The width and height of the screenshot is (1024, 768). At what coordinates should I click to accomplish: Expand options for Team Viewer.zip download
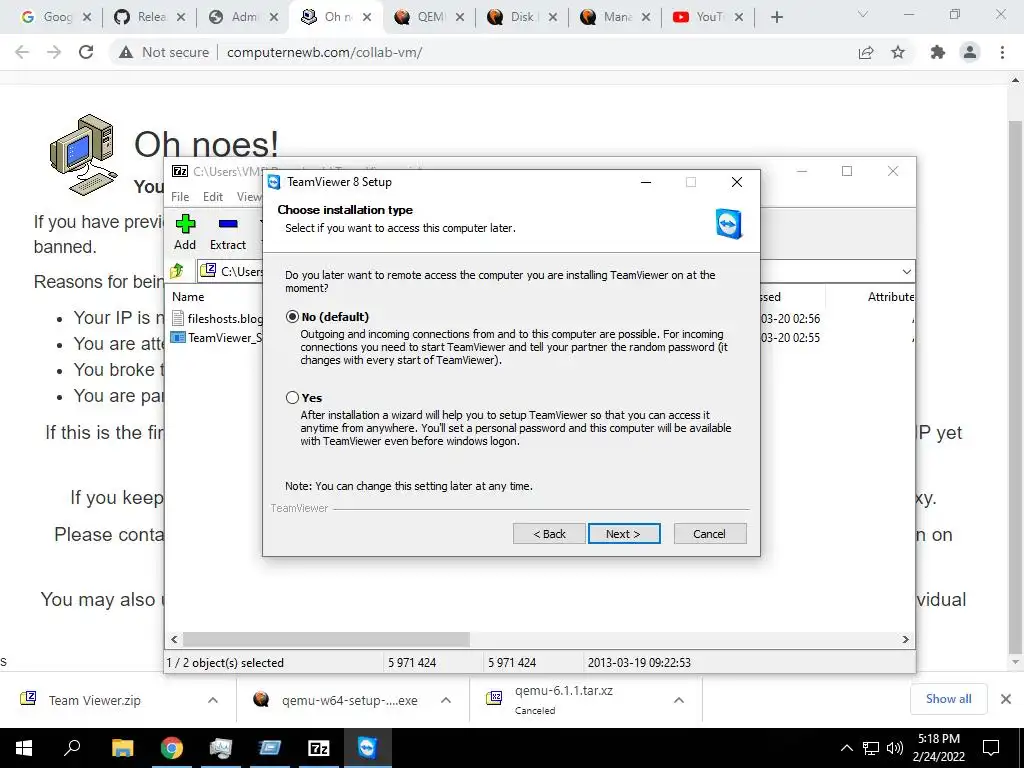pyautogui.click(x=213, y=700)
